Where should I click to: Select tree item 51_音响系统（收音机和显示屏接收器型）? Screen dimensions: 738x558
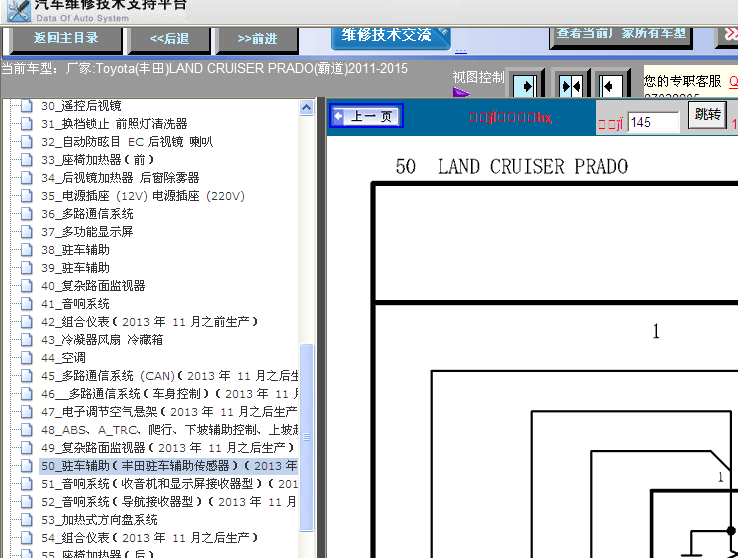point(169,484)
